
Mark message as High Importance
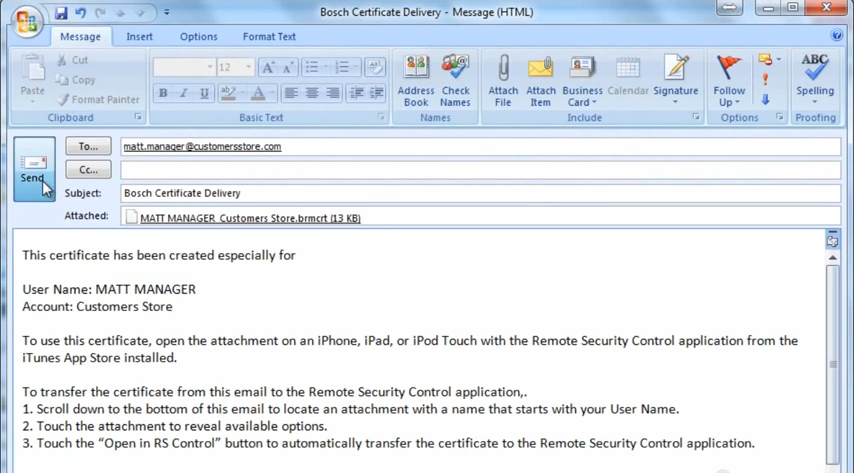click(x=765, y=80)
